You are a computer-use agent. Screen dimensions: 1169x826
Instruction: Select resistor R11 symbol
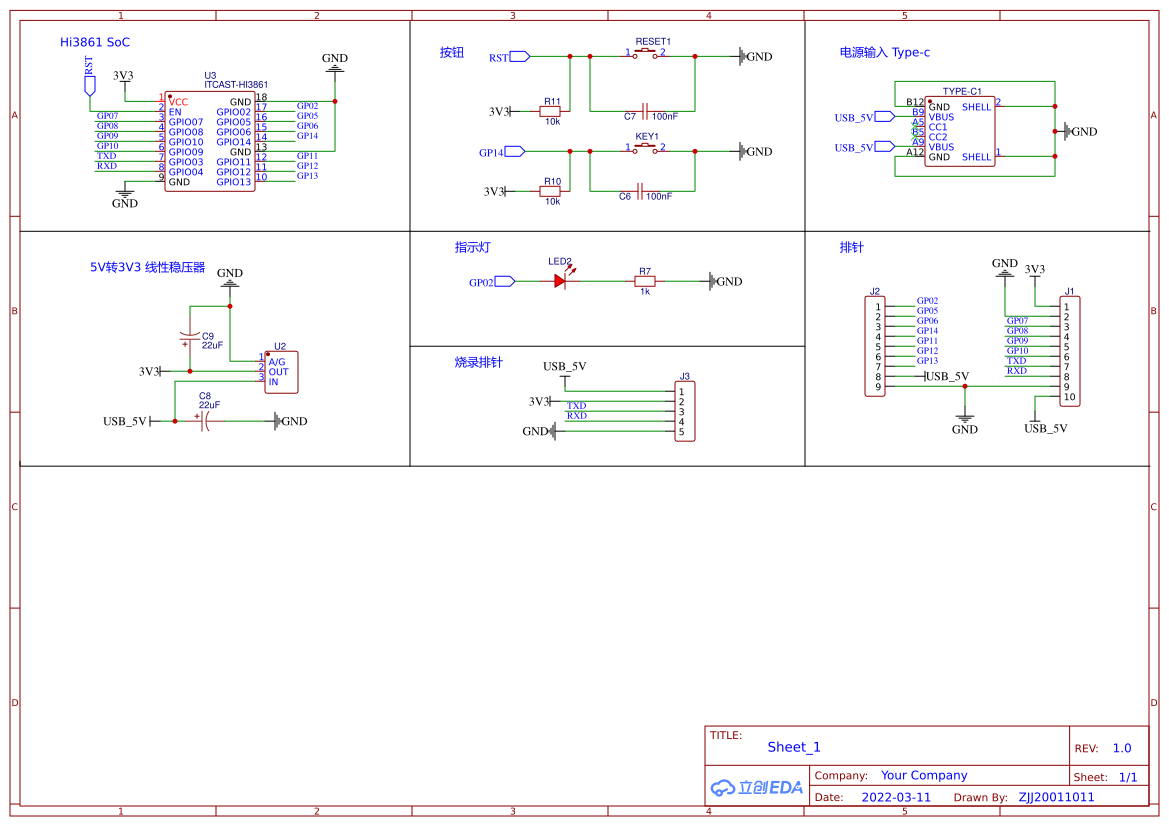pyautogui.click(x=549, y=112)
